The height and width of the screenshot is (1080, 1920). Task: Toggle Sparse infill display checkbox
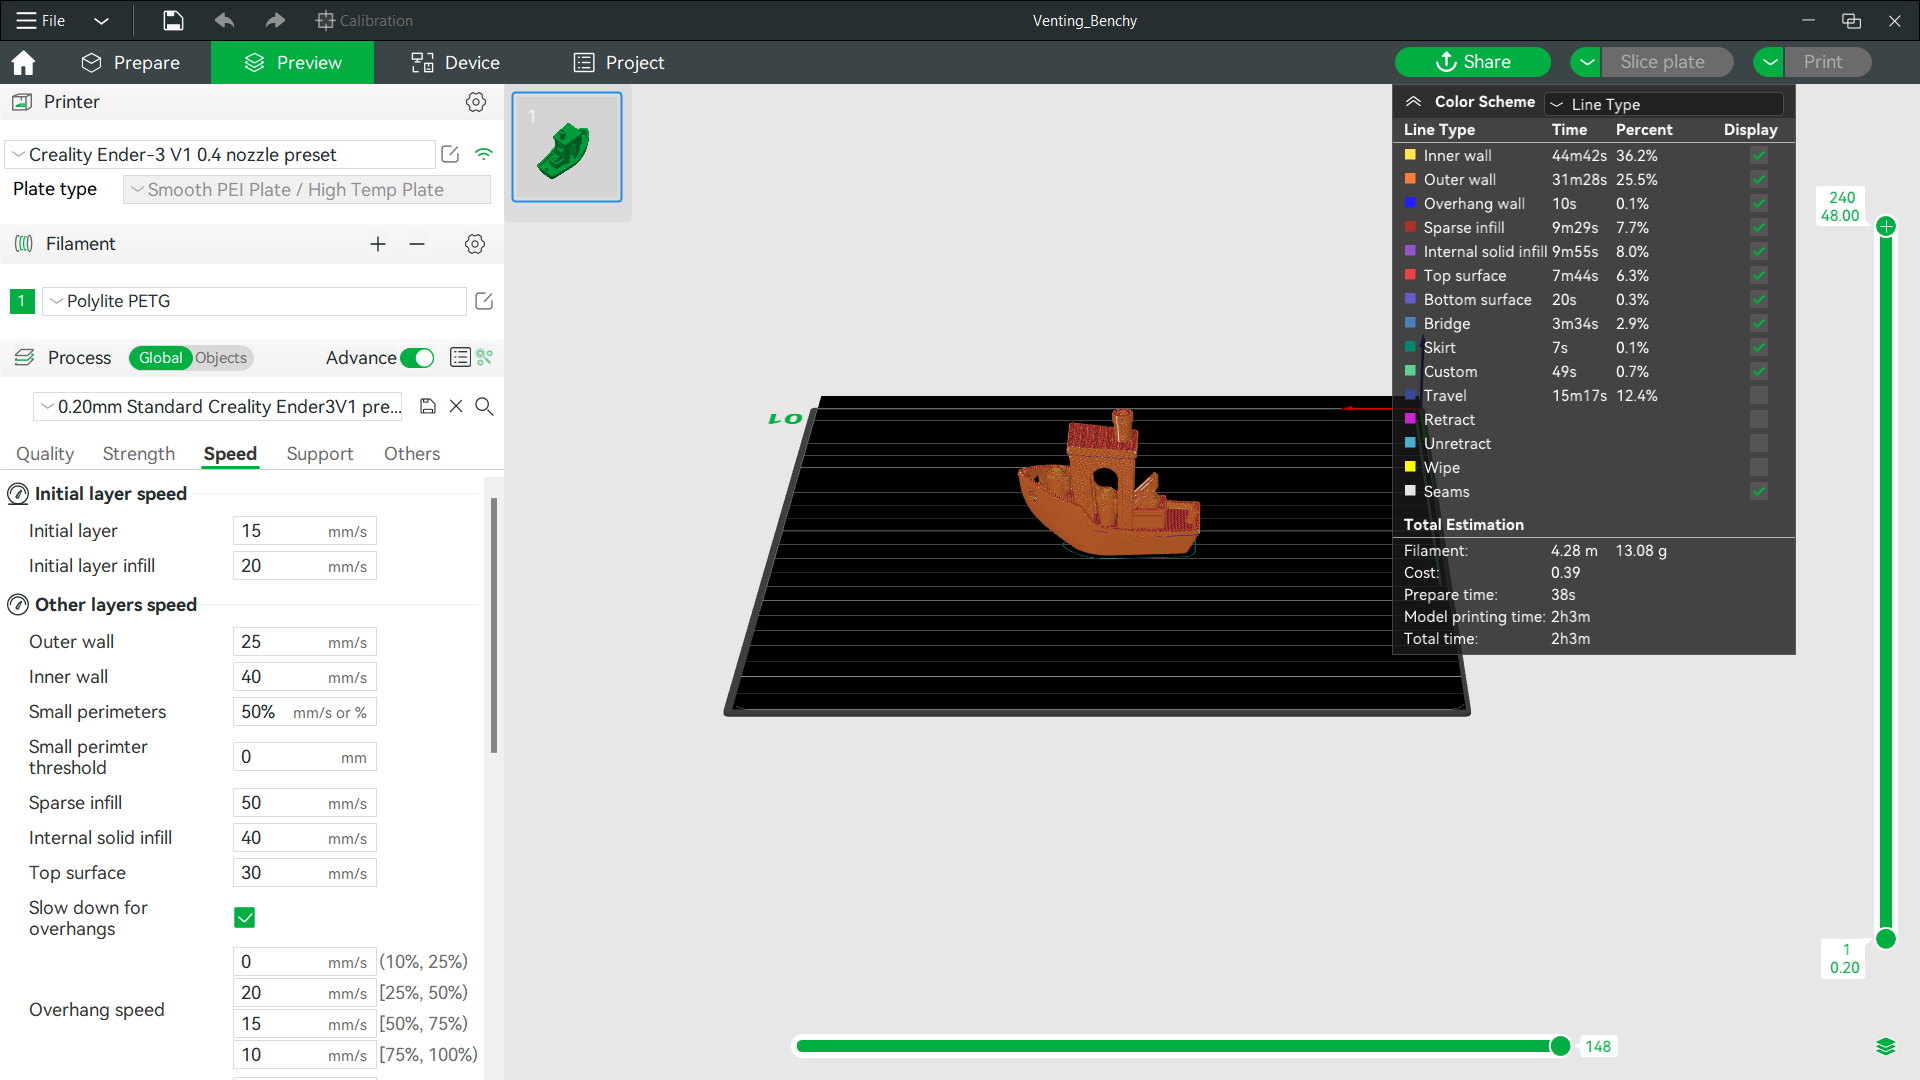1759,228
